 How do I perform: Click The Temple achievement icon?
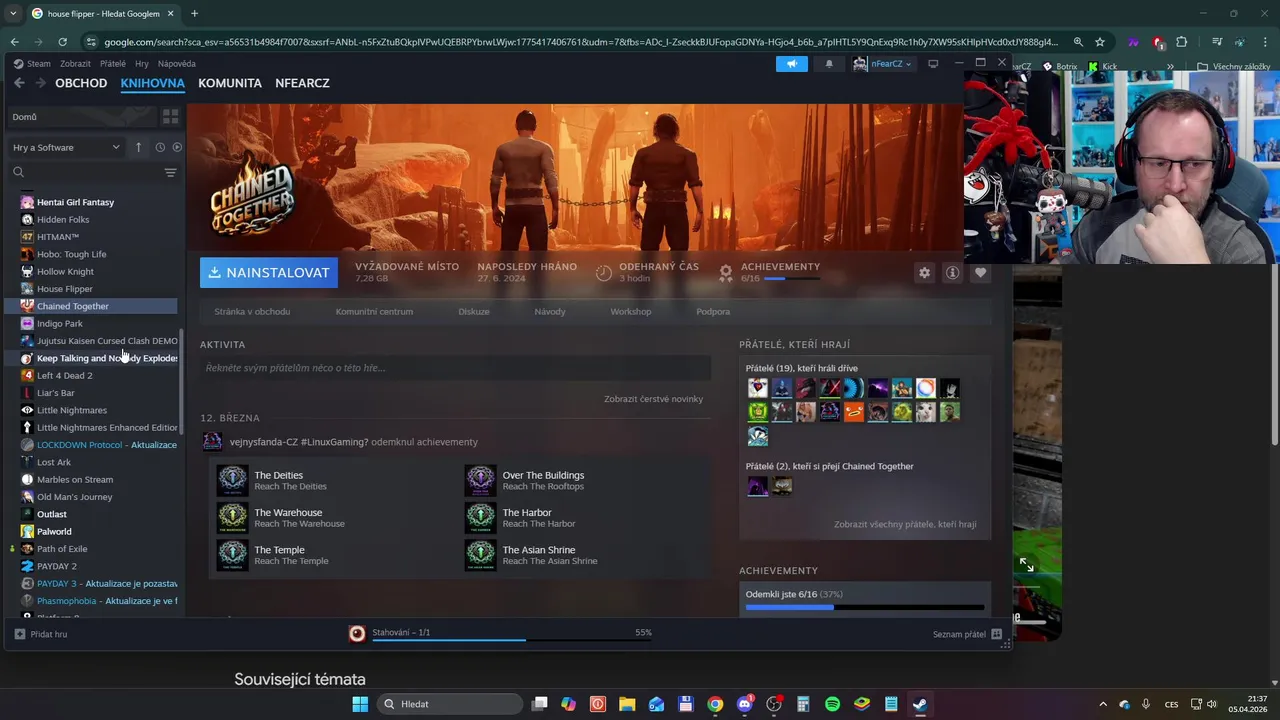(232, 554)
